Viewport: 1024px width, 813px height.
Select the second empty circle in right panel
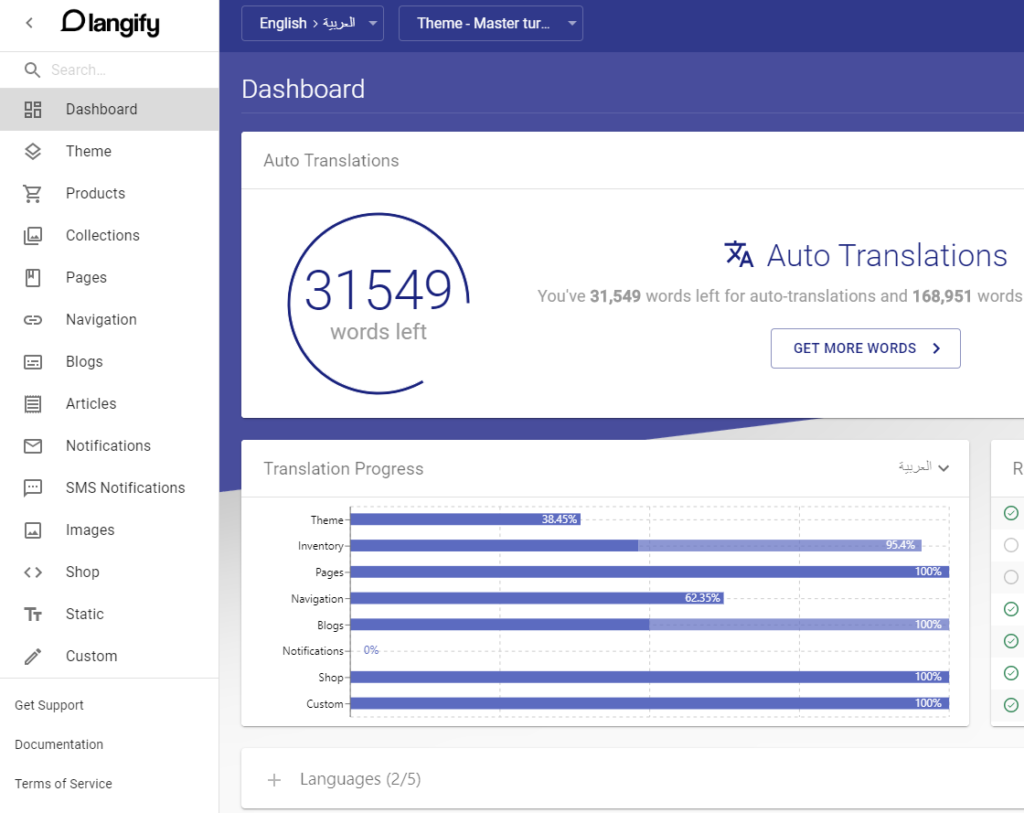click(x=1010, y=576)
